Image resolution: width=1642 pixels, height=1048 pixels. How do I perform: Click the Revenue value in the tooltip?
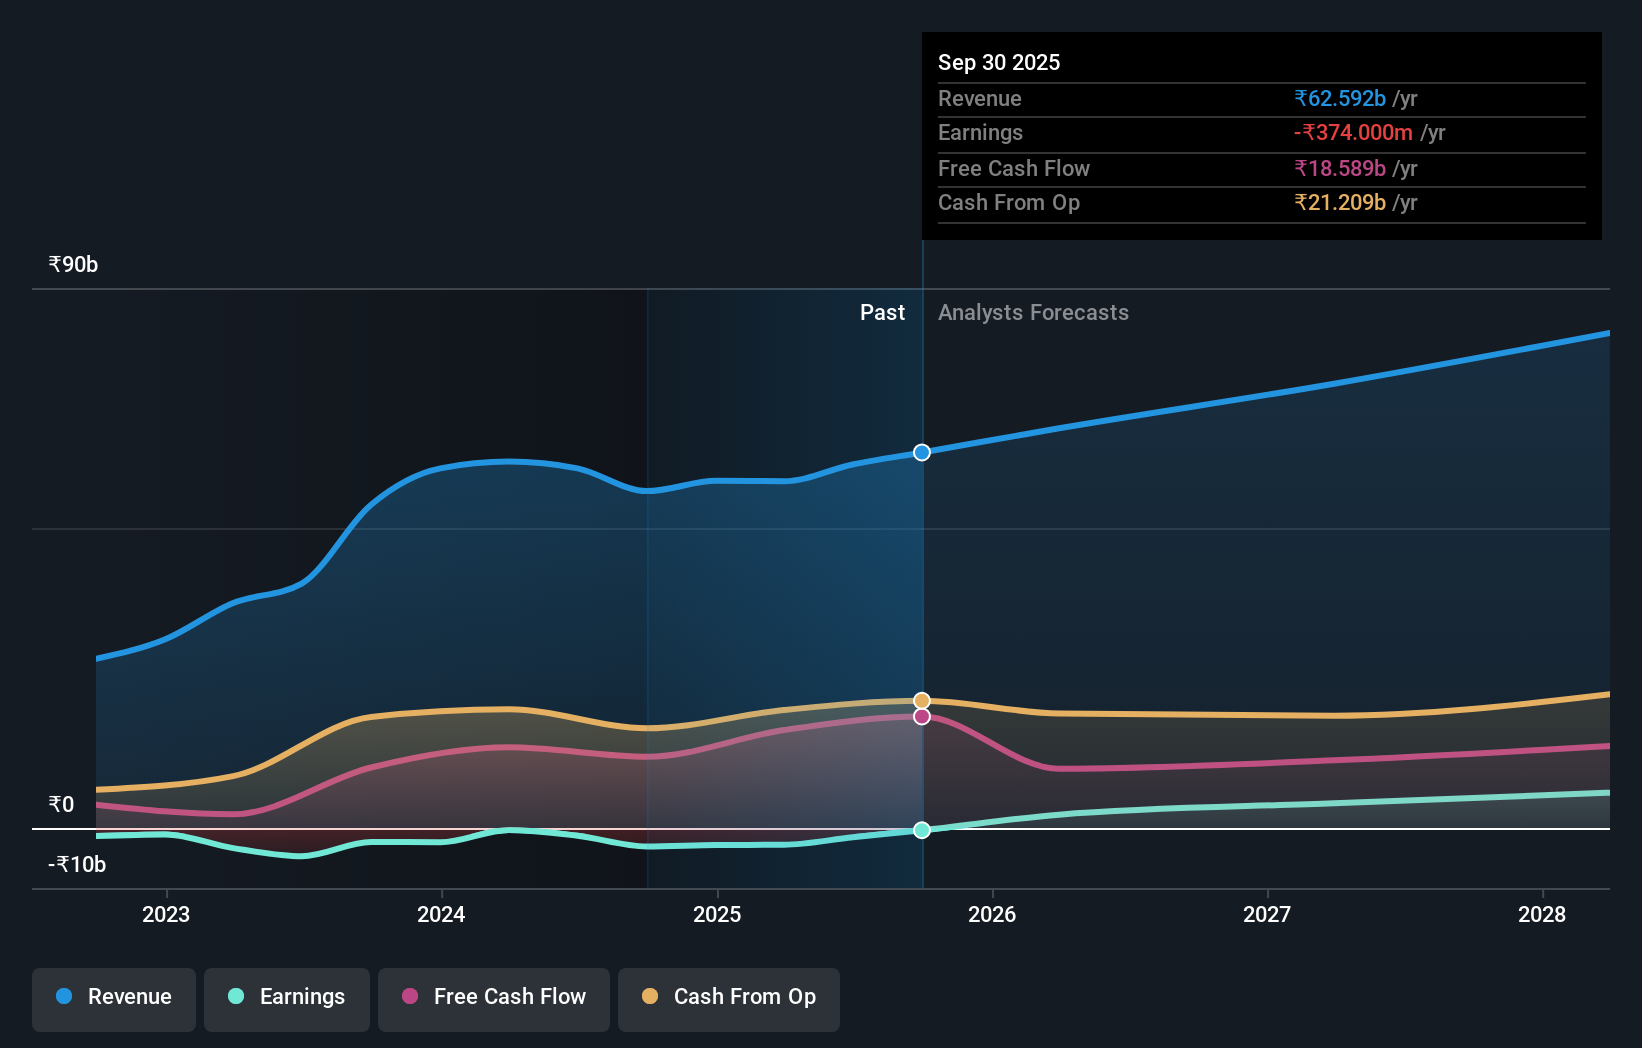[x=1340, y=99]
